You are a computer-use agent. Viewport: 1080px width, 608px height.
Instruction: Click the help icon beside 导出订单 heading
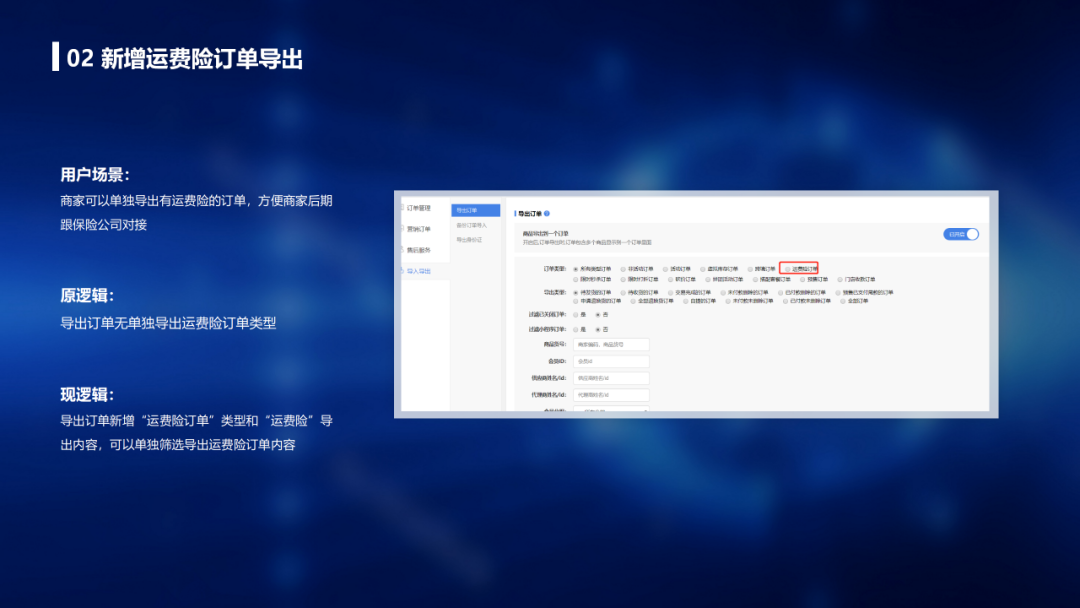tap(548, 213)
